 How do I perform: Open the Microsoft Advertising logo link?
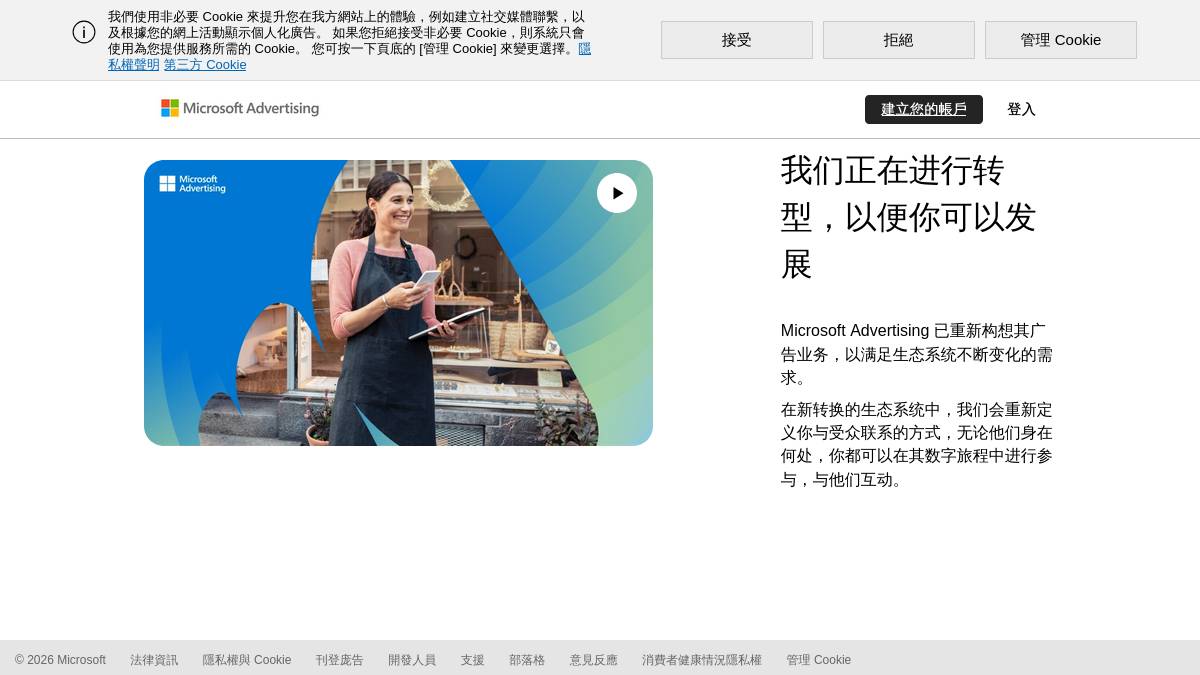click(x=240, y=108)
